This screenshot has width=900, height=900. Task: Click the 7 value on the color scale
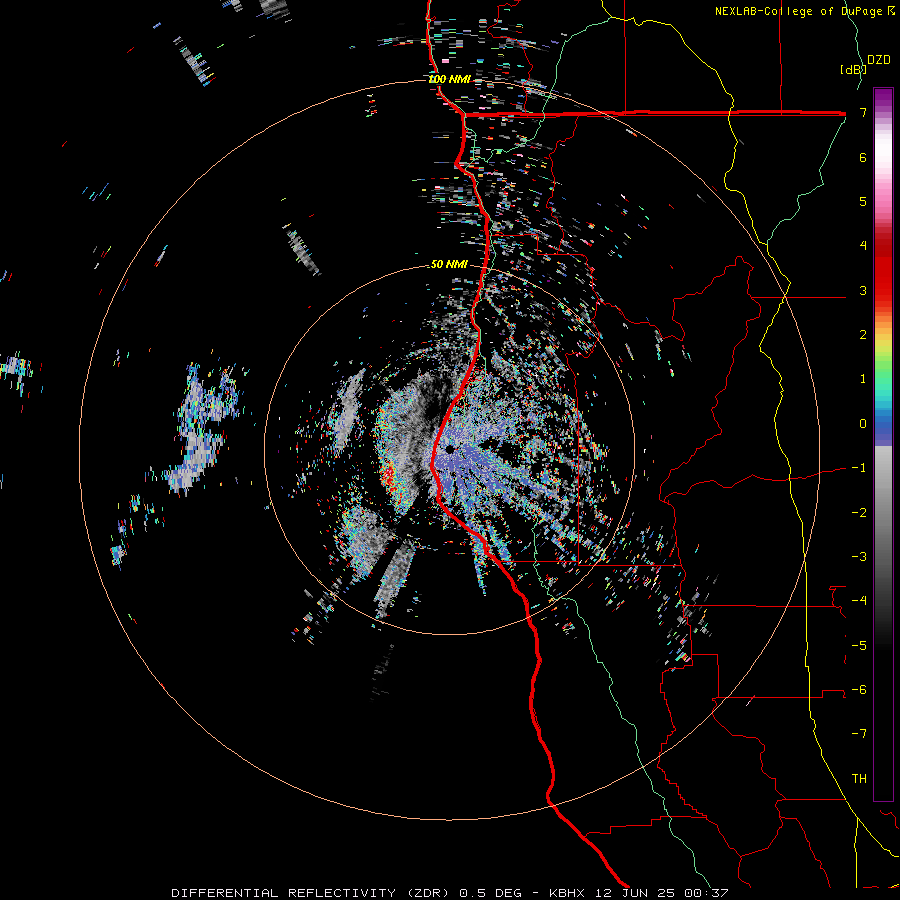[x=863, y=112]
